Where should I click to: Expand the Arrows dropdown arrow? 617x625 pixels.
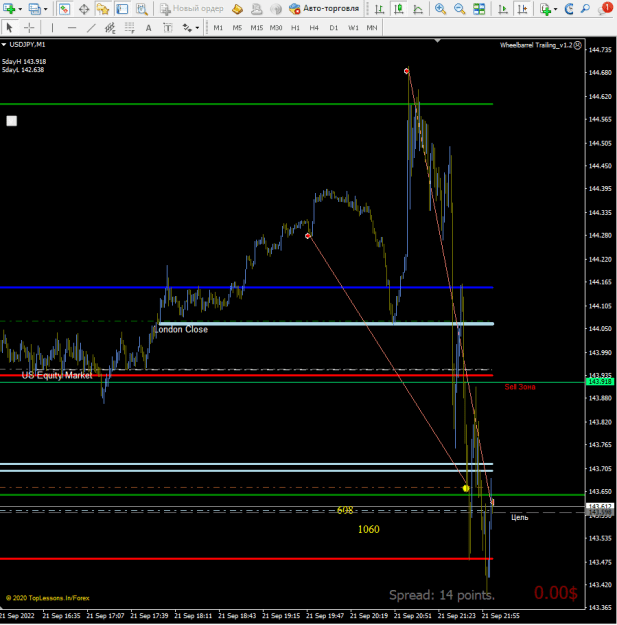click(197, 28)
